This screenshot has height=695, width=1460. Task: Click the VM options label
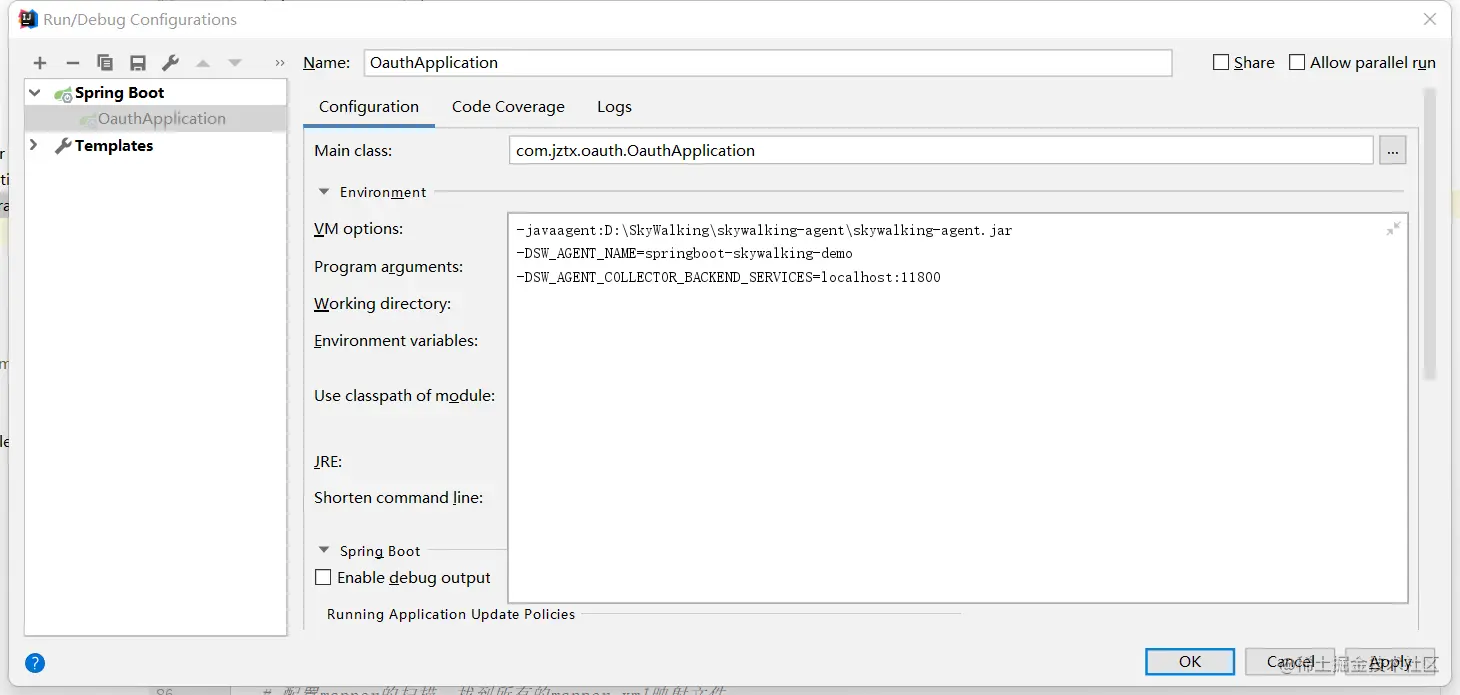358,229
